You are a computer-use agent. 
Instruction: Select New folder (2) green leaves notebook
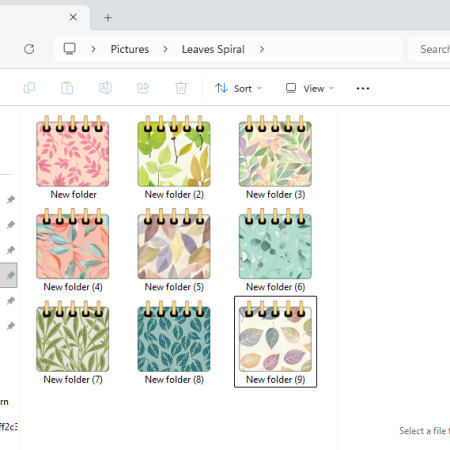174,151
